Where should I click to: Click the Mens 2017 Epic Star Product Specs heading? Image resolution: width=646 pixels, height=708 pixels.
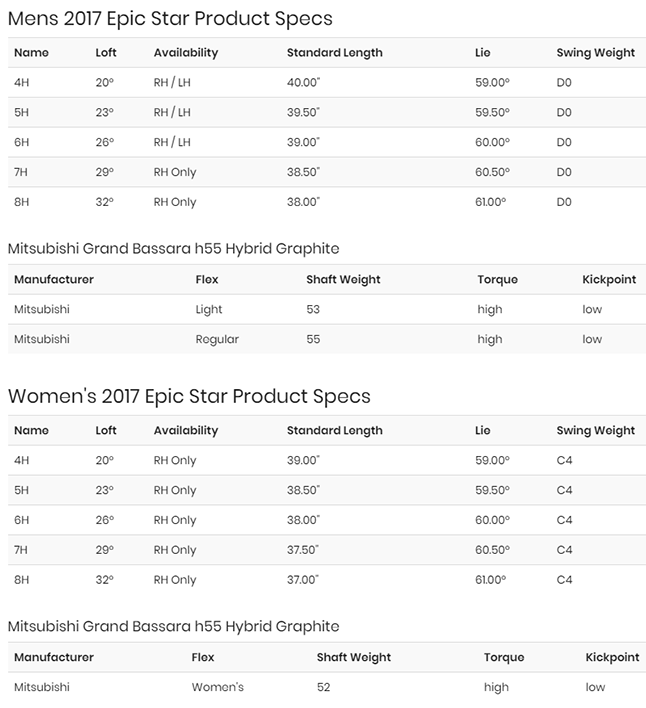point(170,19)
